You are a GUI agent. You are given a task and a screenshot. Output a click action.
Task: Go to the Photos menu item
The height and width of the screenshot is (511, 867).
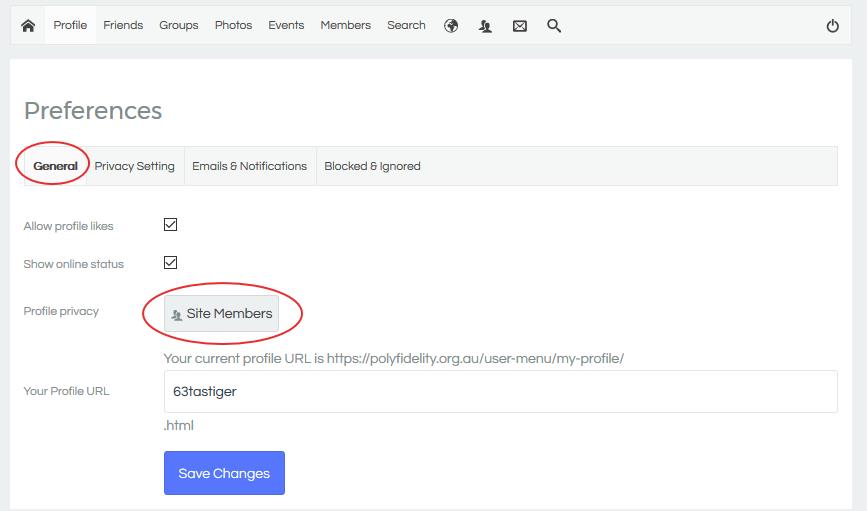click(x=233, y=25)
